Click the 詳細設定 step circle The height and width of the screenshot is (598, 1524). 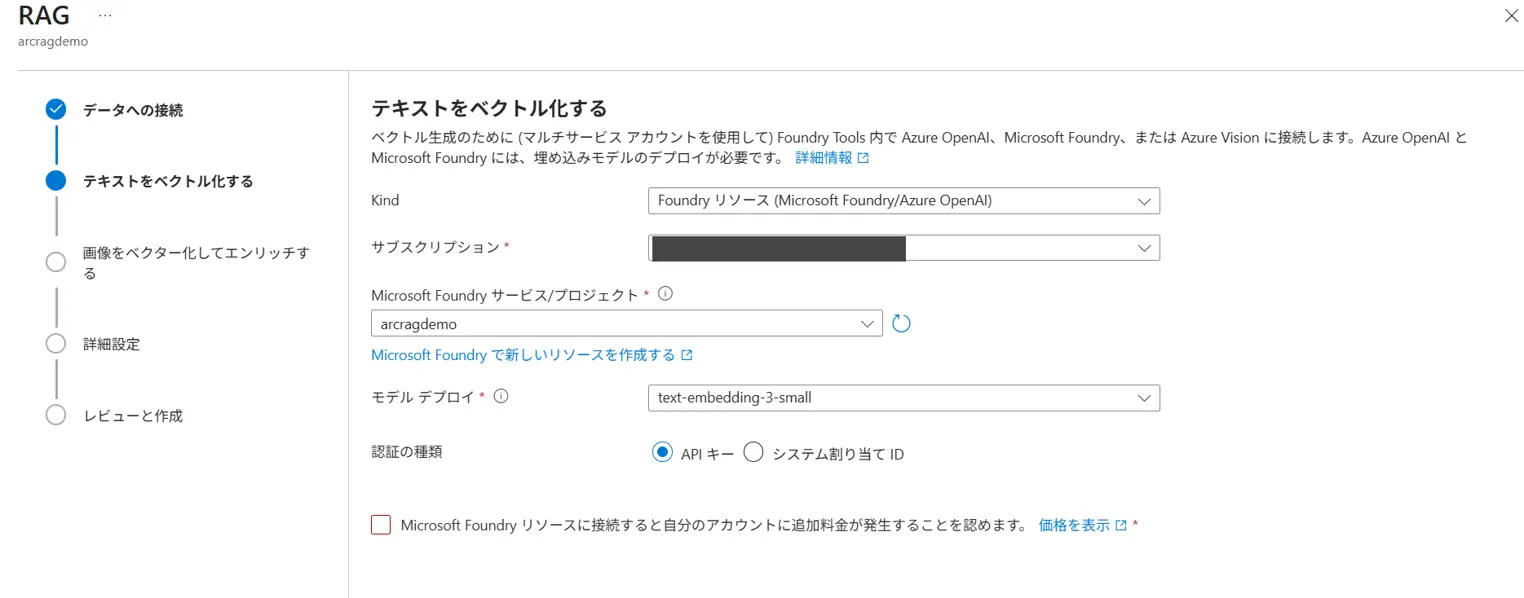[56, 344]
